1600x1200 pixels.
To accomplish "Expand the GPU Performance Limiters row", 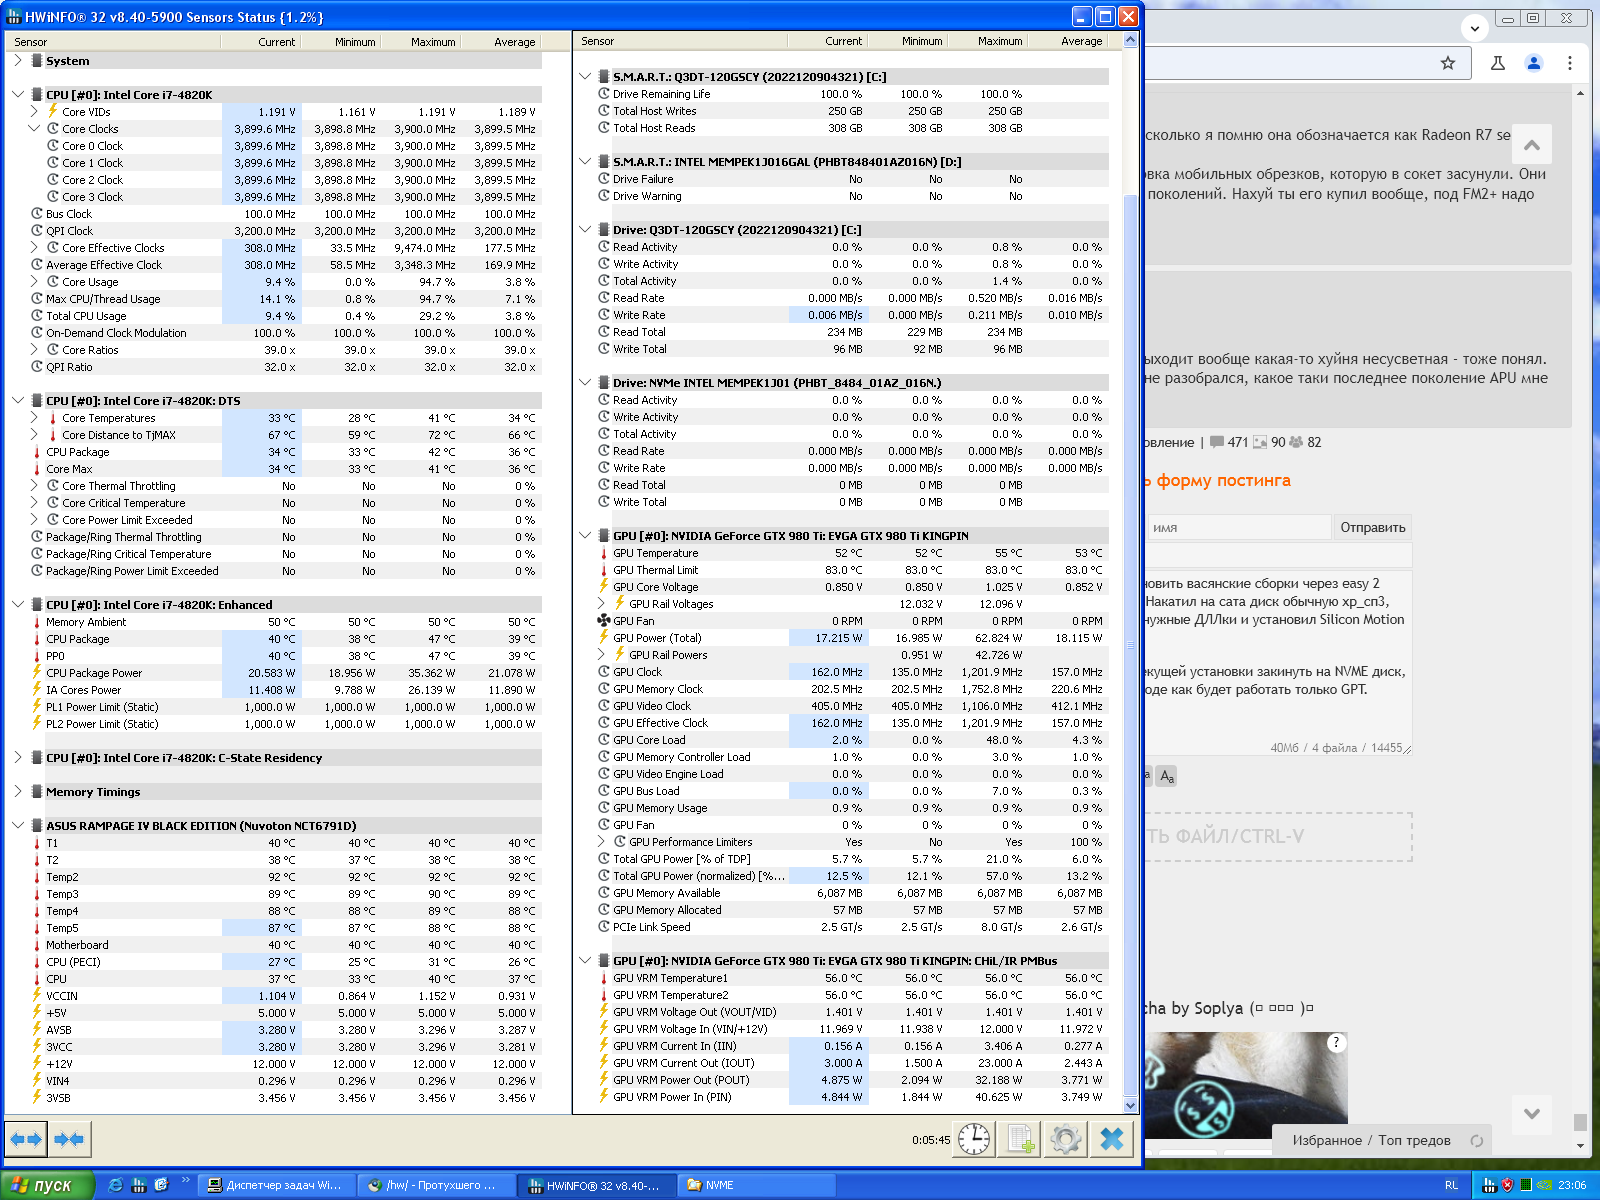I will point(601,842).
